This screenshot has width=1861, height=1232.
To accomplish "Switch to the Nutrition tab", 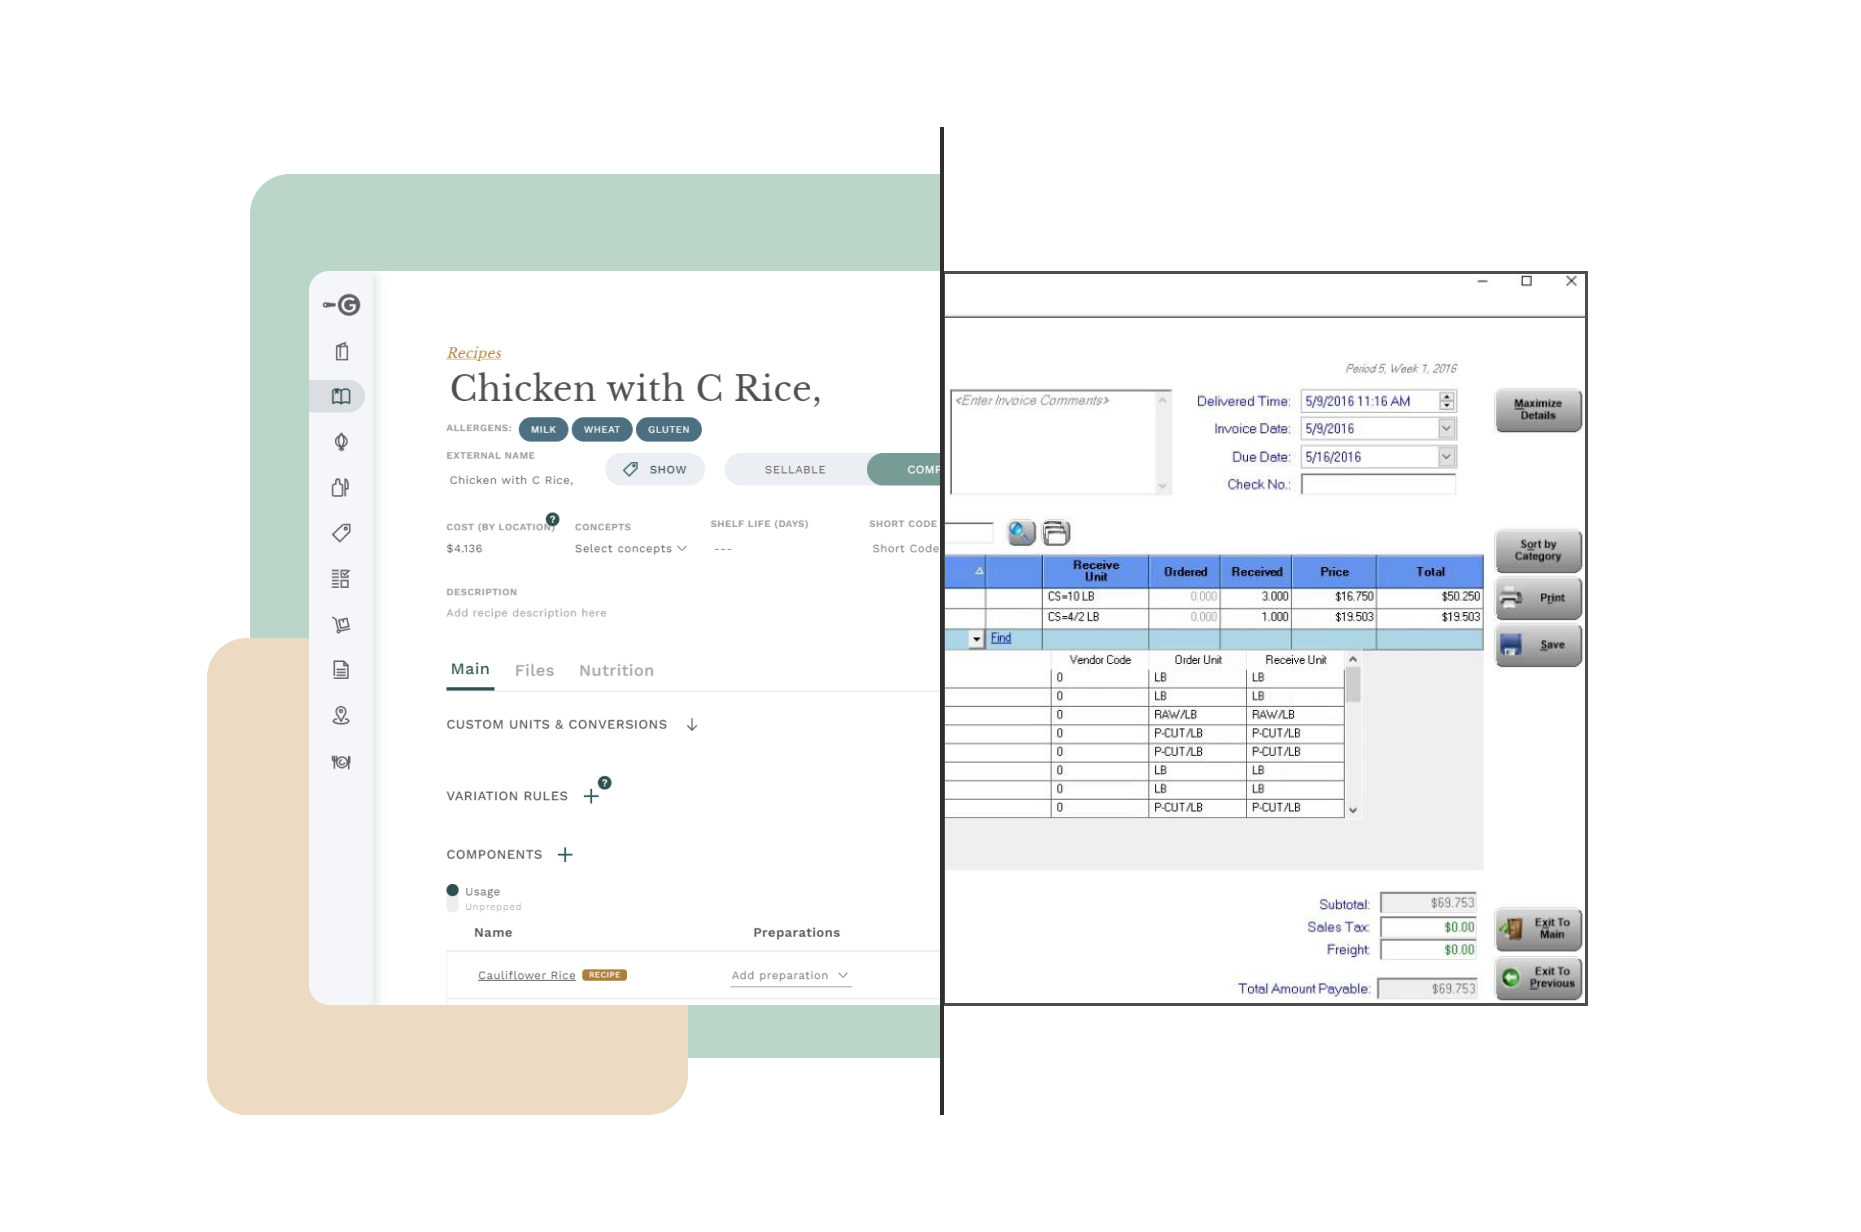I will click(x=616, y=670).
